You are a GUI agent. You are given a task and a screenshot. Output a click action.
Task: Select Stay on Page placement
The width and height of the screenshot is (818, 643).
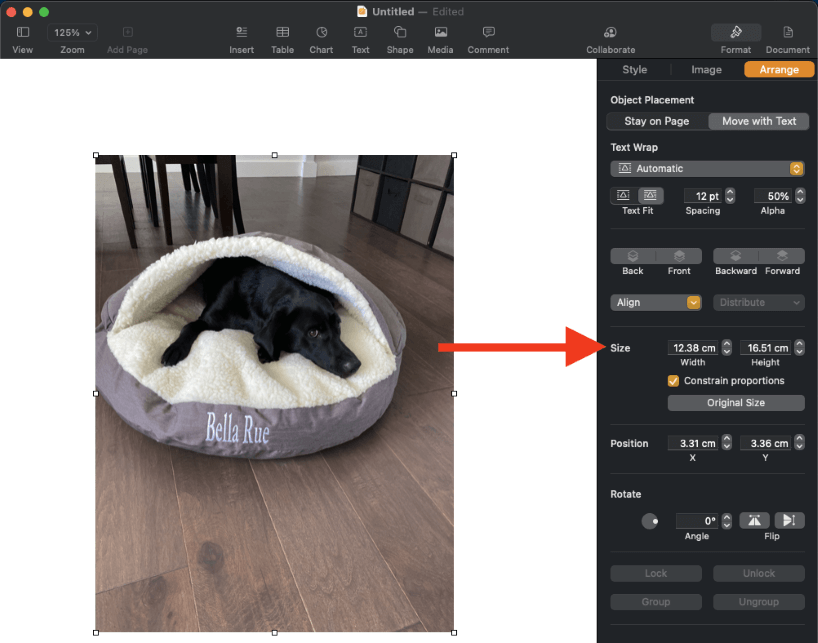click(656, 121)
